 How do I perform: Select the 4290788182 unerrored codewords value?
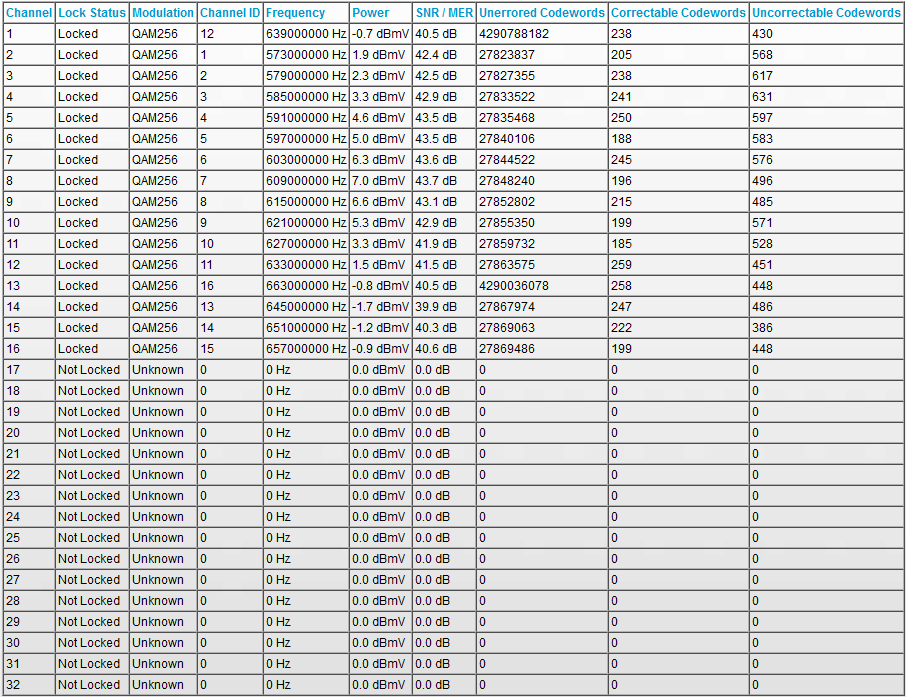coord(514,34)
